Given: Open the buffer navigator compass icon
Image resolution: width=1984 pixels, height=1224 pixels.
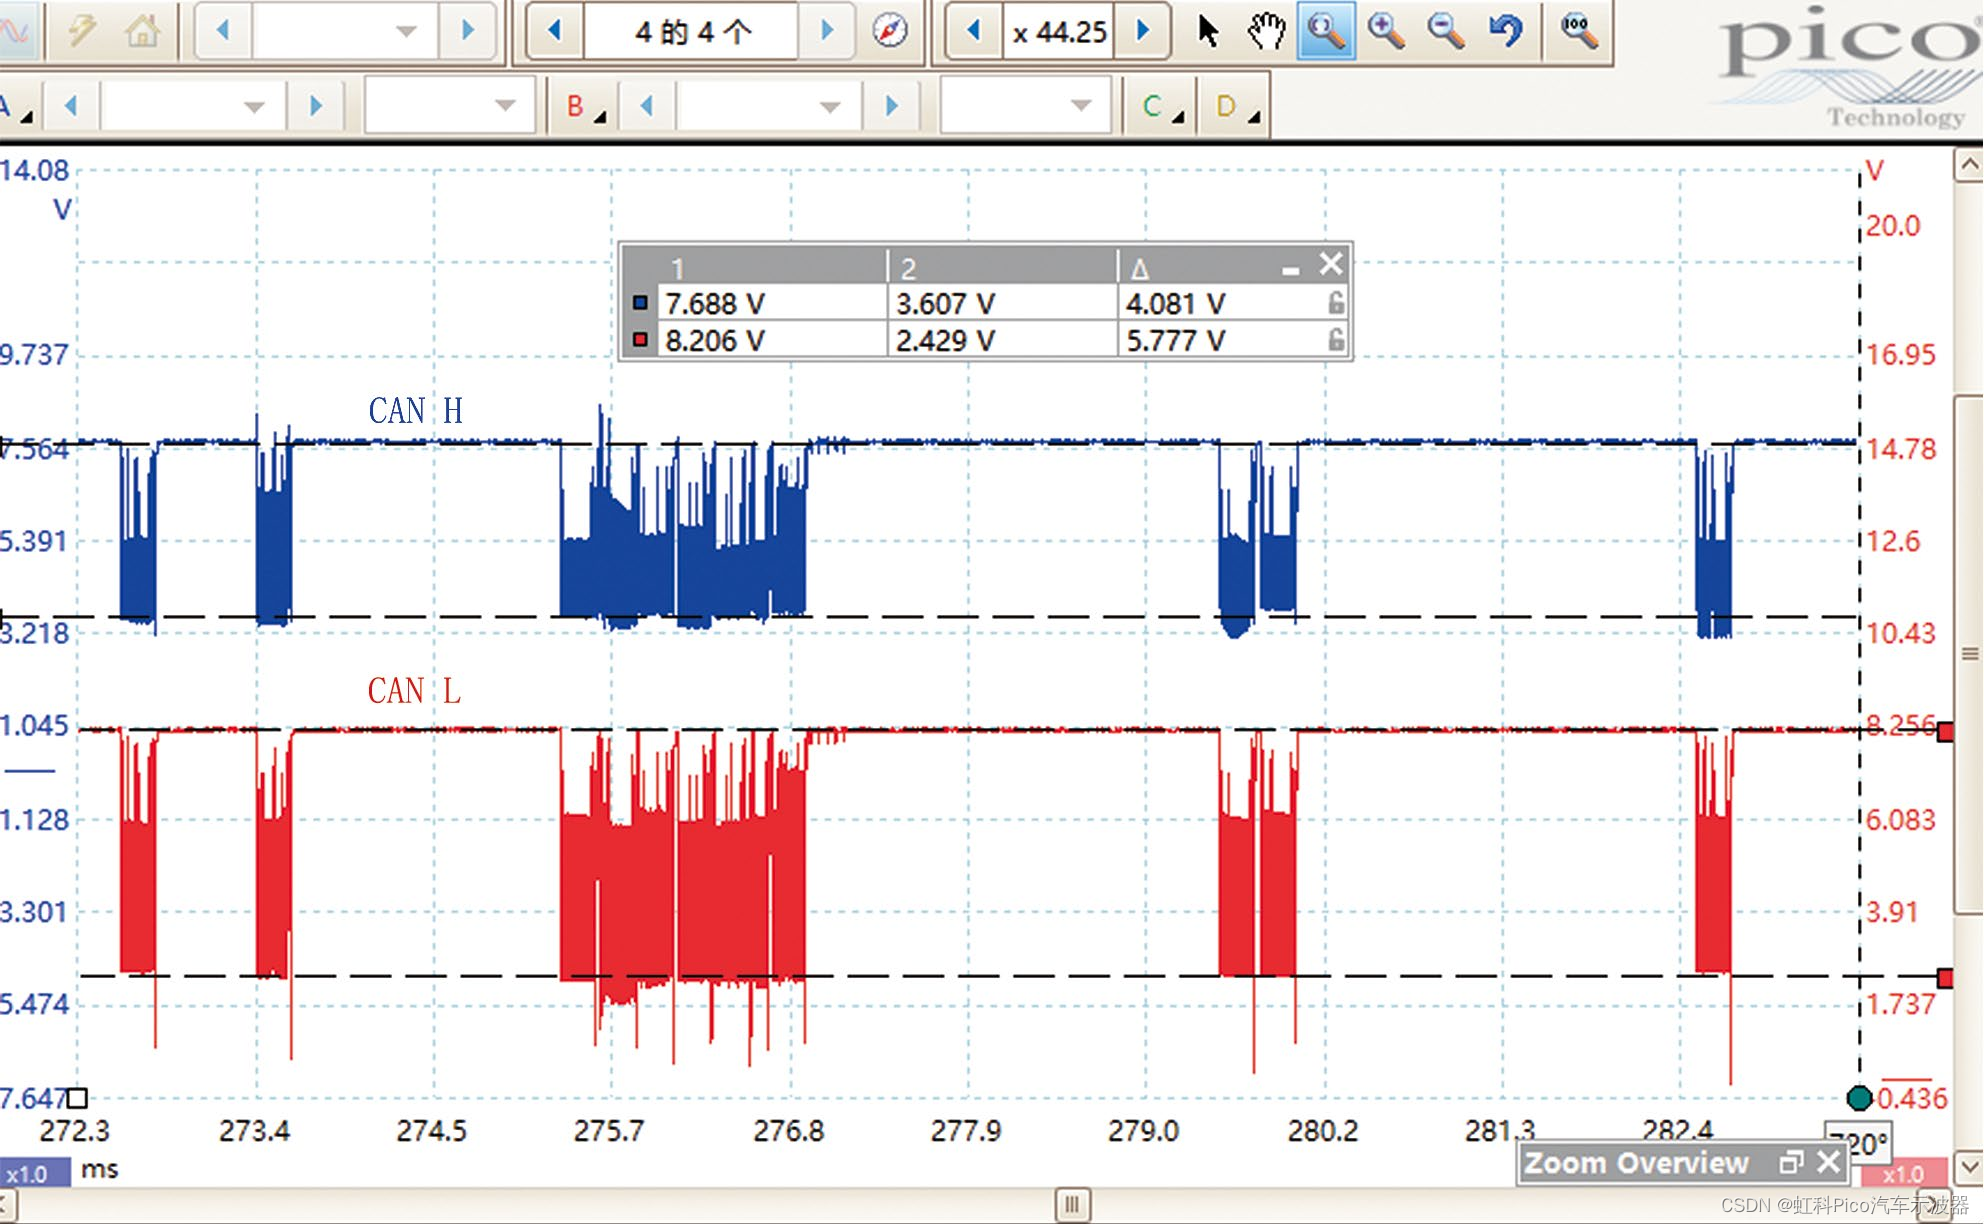Looking at the screenshot, I should click(x=889, y=31).
